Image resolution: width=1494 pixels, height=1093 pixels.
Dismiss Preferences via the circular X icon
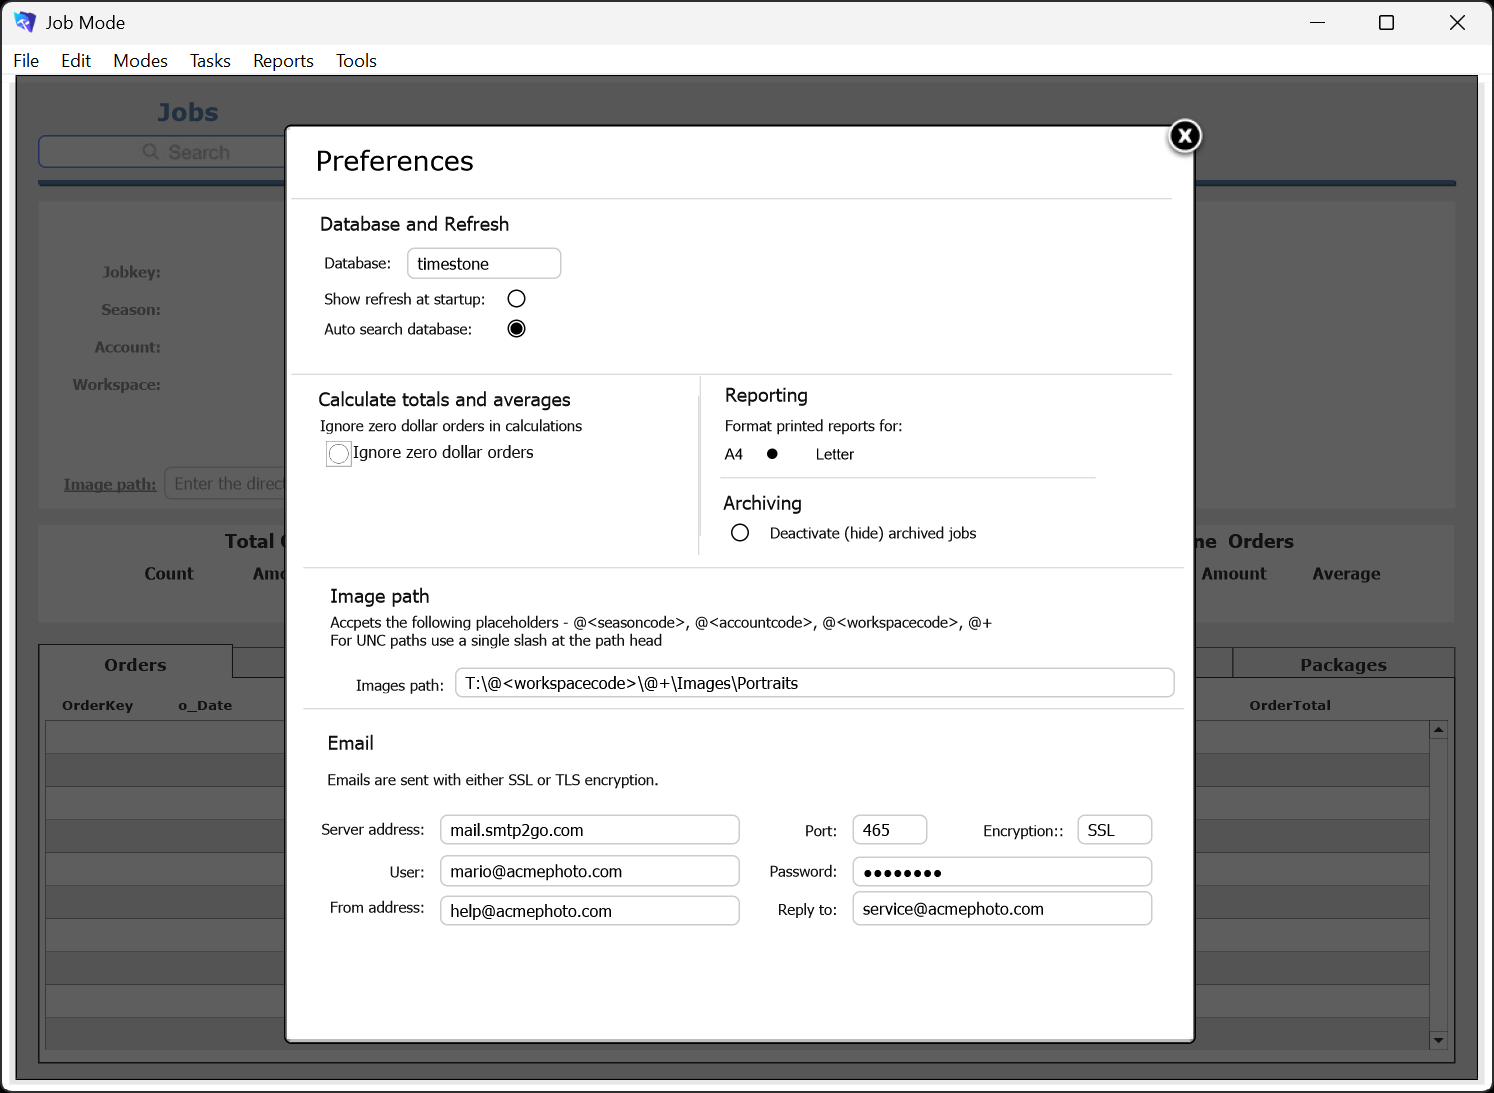[1184, 135]
